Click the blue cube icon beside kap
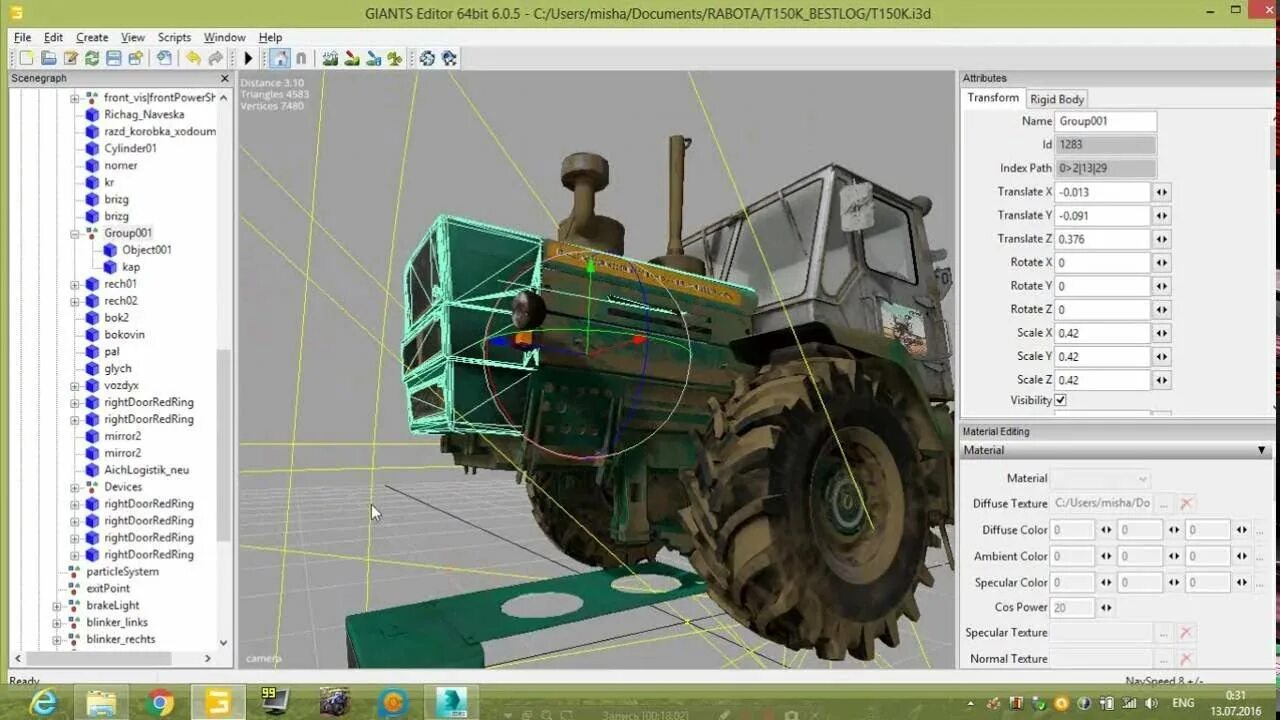Screen dimensions: 1280x720 coord(110,267)
